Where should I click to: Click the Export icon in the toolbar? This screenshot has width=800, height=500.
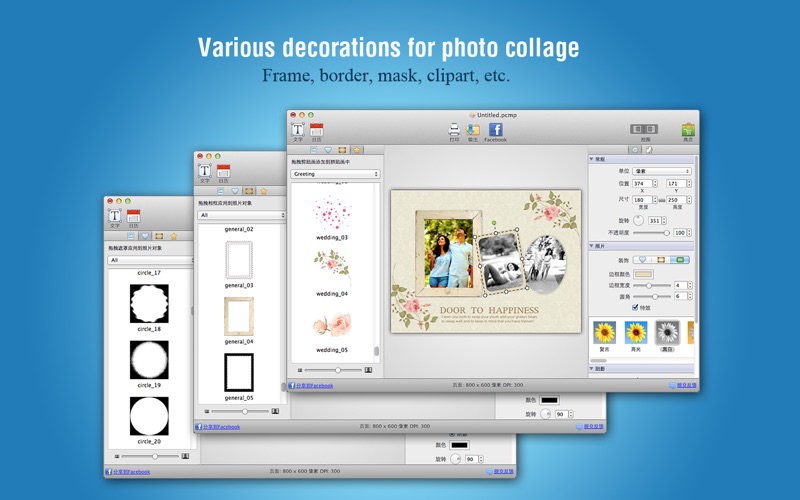[473, 129]
